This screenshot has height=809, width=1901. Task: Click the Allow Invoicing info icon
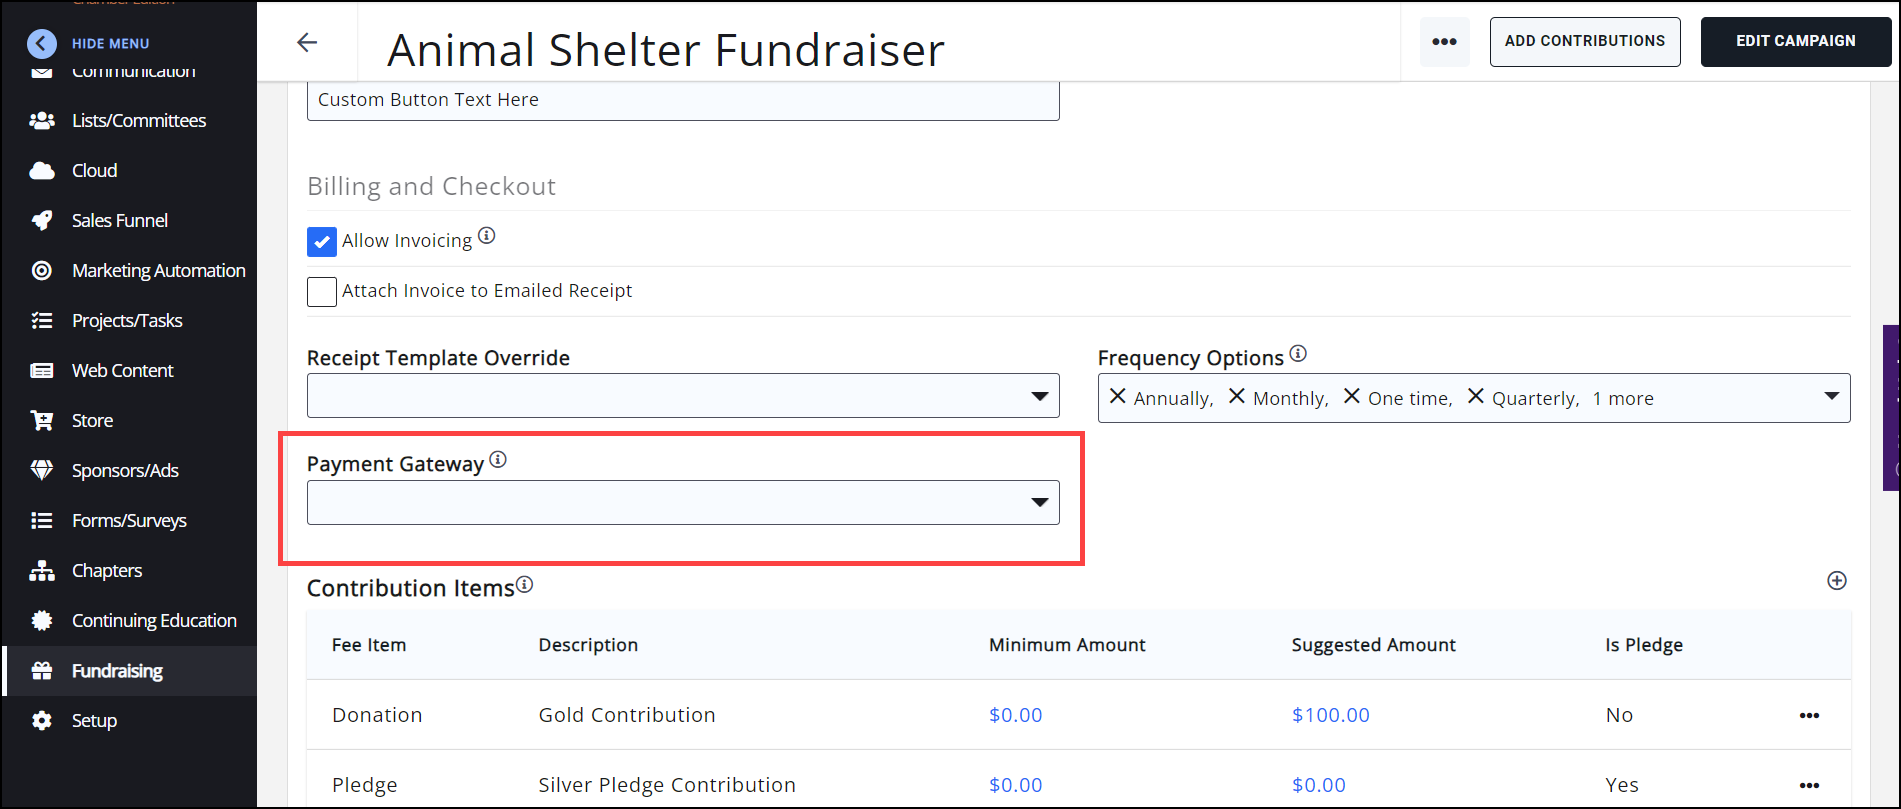pyautogui.click(x=487, y=236)
